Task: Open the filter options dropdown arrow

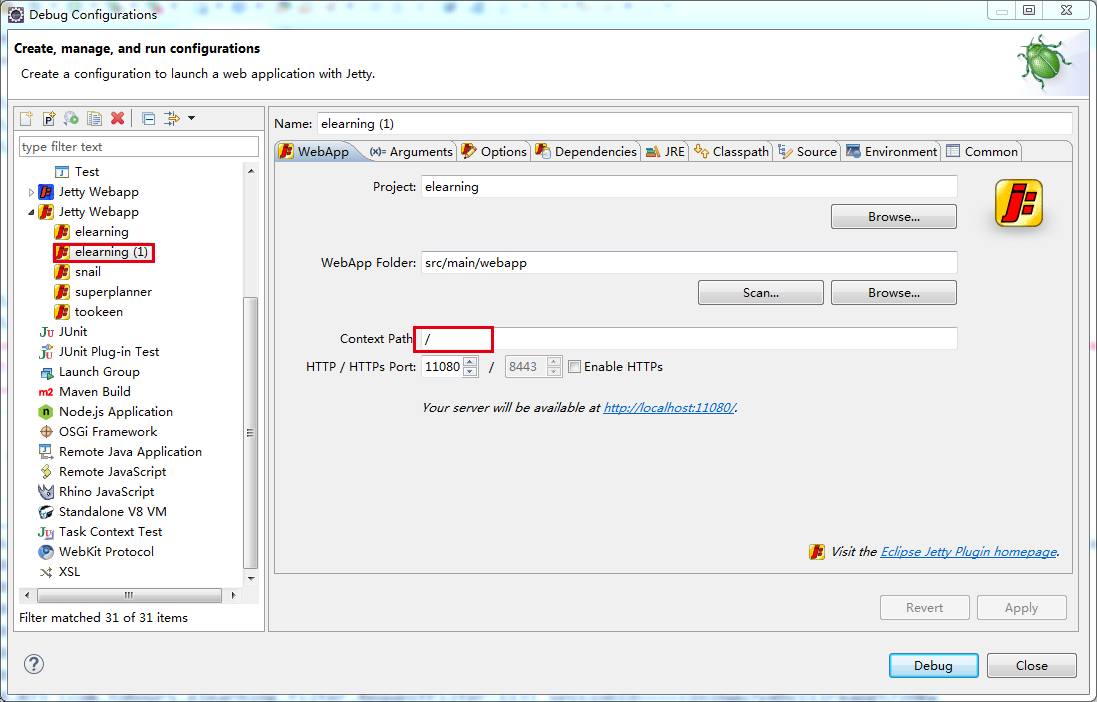Action: pos(191,118)
